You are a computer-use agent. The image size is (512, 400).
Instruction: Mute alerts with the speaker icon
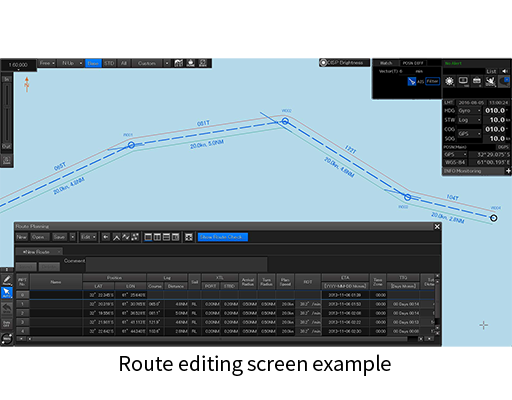point(505,71)
